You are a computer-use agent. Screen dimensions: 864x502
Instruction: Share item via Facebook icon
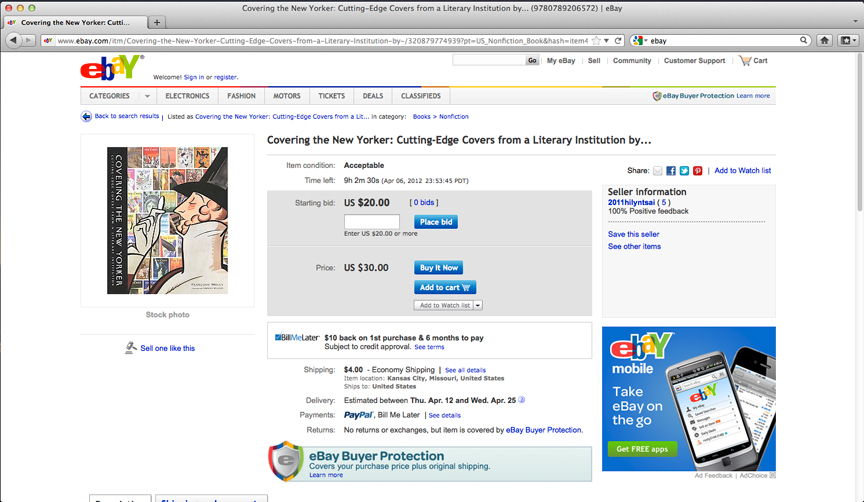click(671, 171)
